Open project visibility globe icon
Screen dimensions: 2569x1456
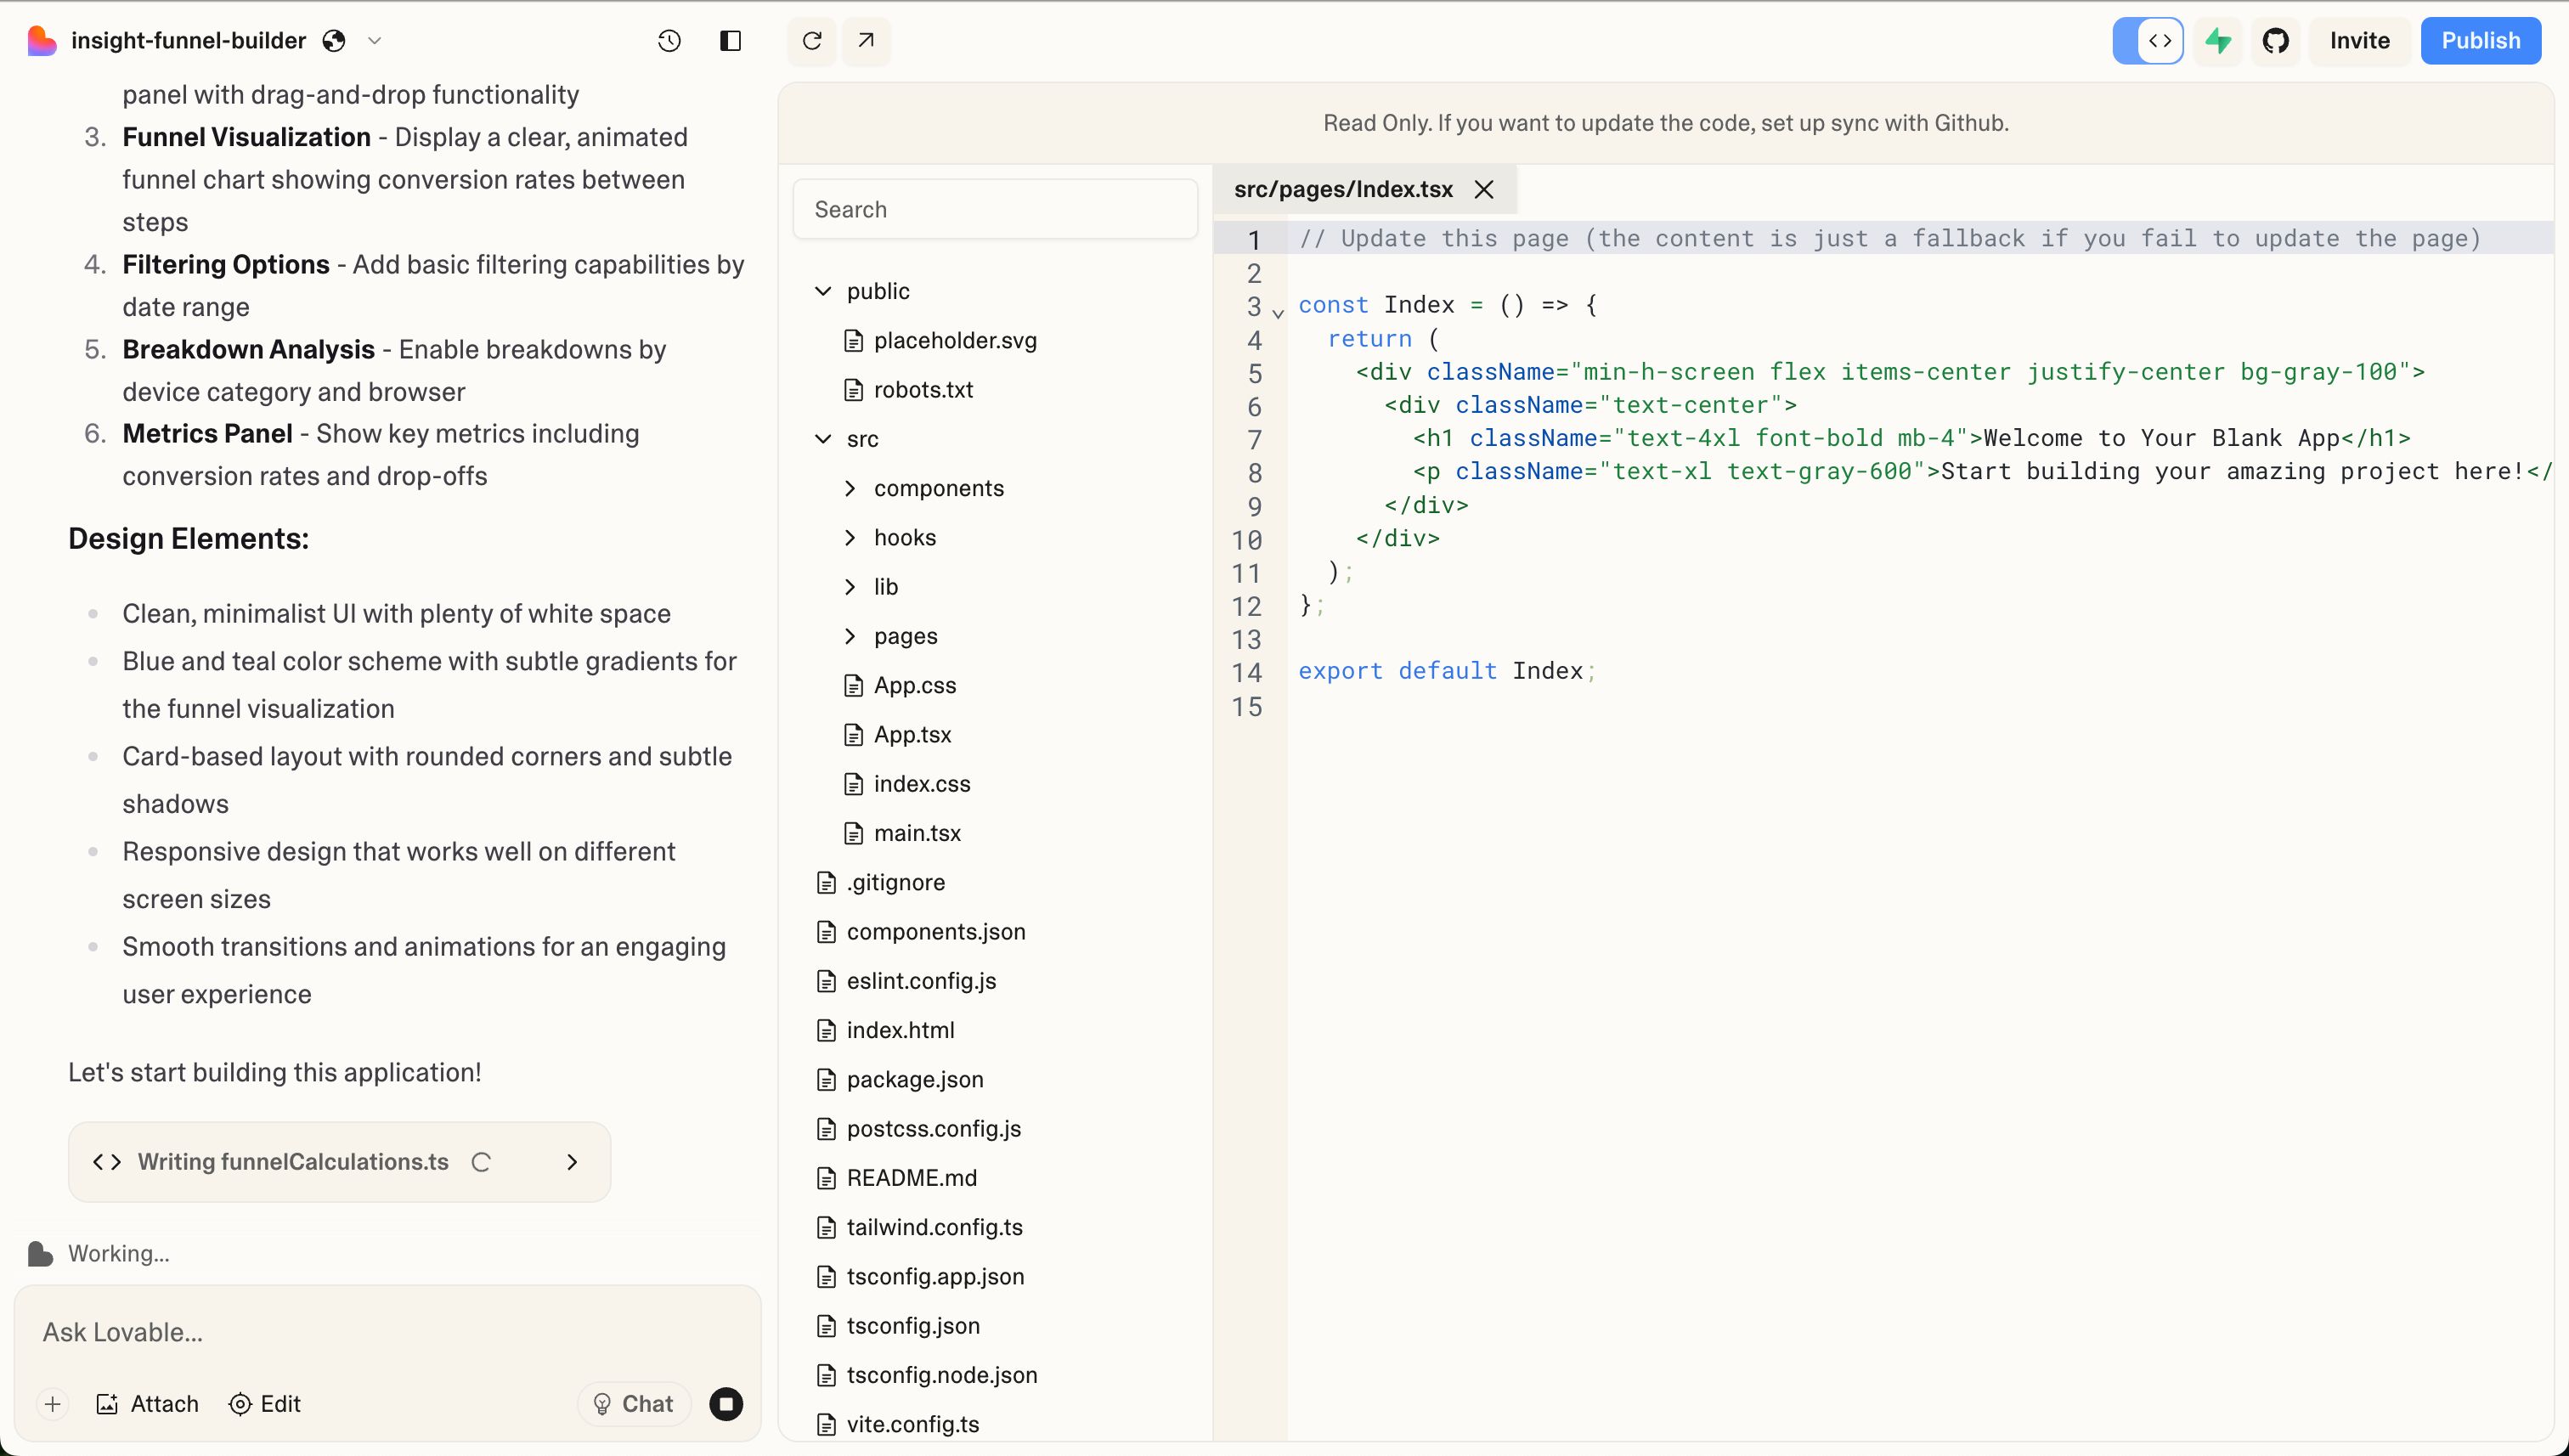pyautogui.click(x=334, y=41)
